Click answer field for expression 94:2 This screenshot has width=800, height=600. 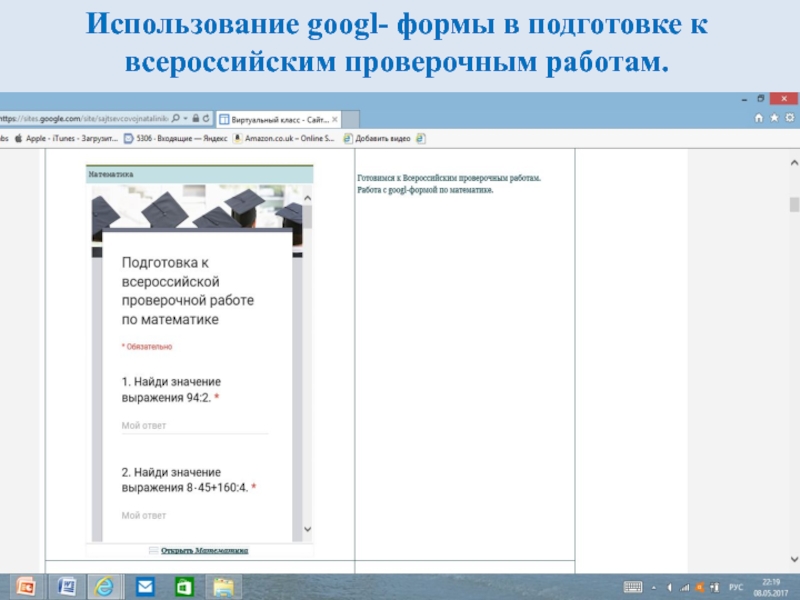click(x=194, y=426)
